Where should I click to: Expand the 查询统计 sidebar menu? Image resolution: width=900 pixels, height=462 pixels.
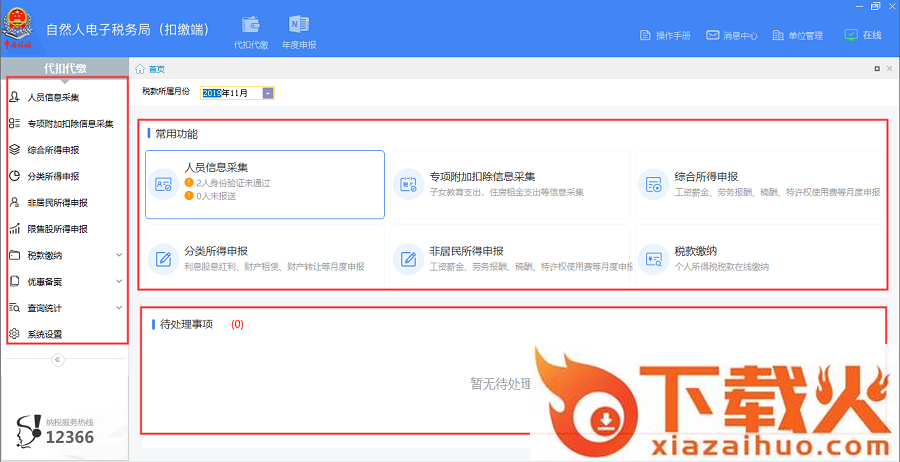click(66, 308)
